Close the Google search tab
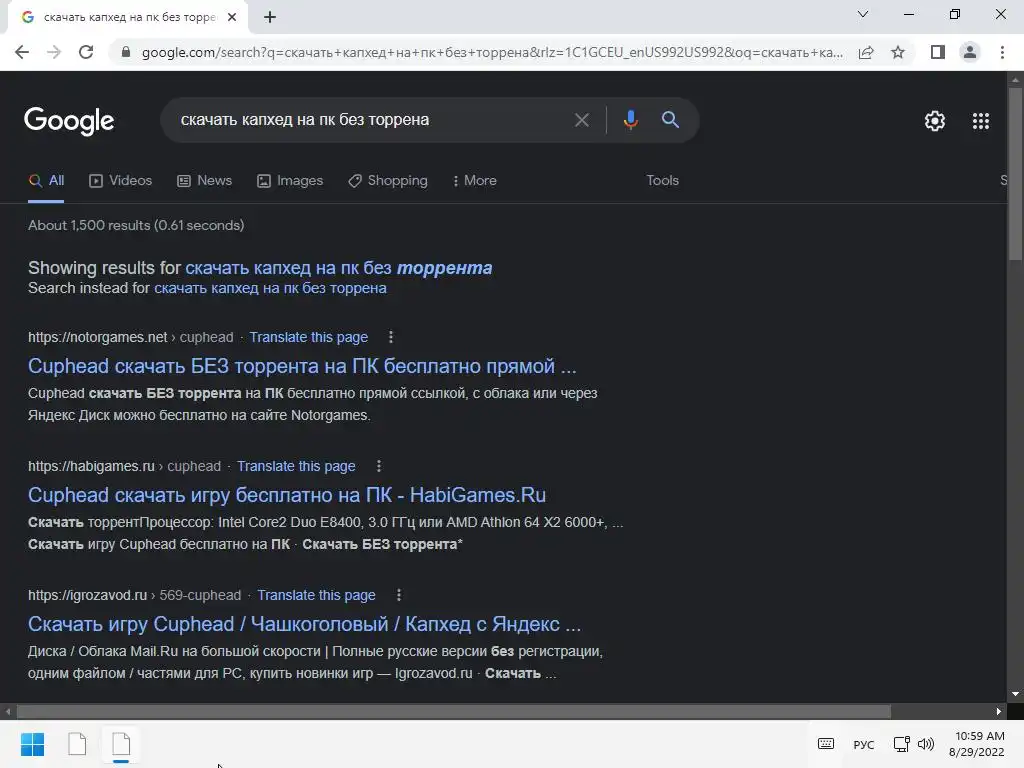Image resolution: width=1024 pixels, height=768 pixels. tap(232, 17)
